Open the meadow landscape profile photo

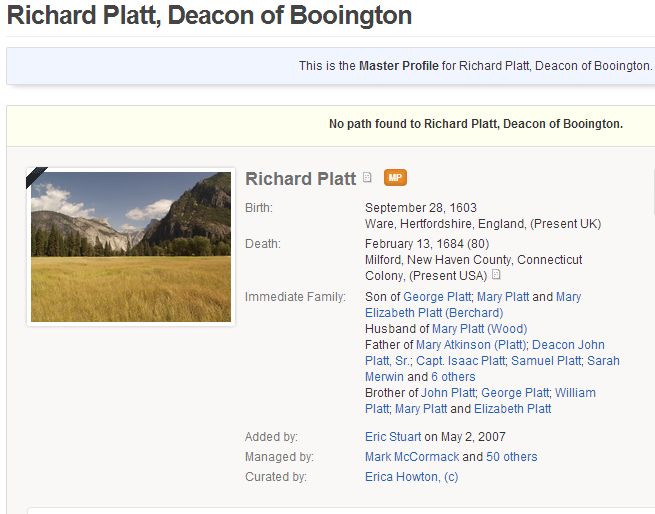(x=131, y=246)
